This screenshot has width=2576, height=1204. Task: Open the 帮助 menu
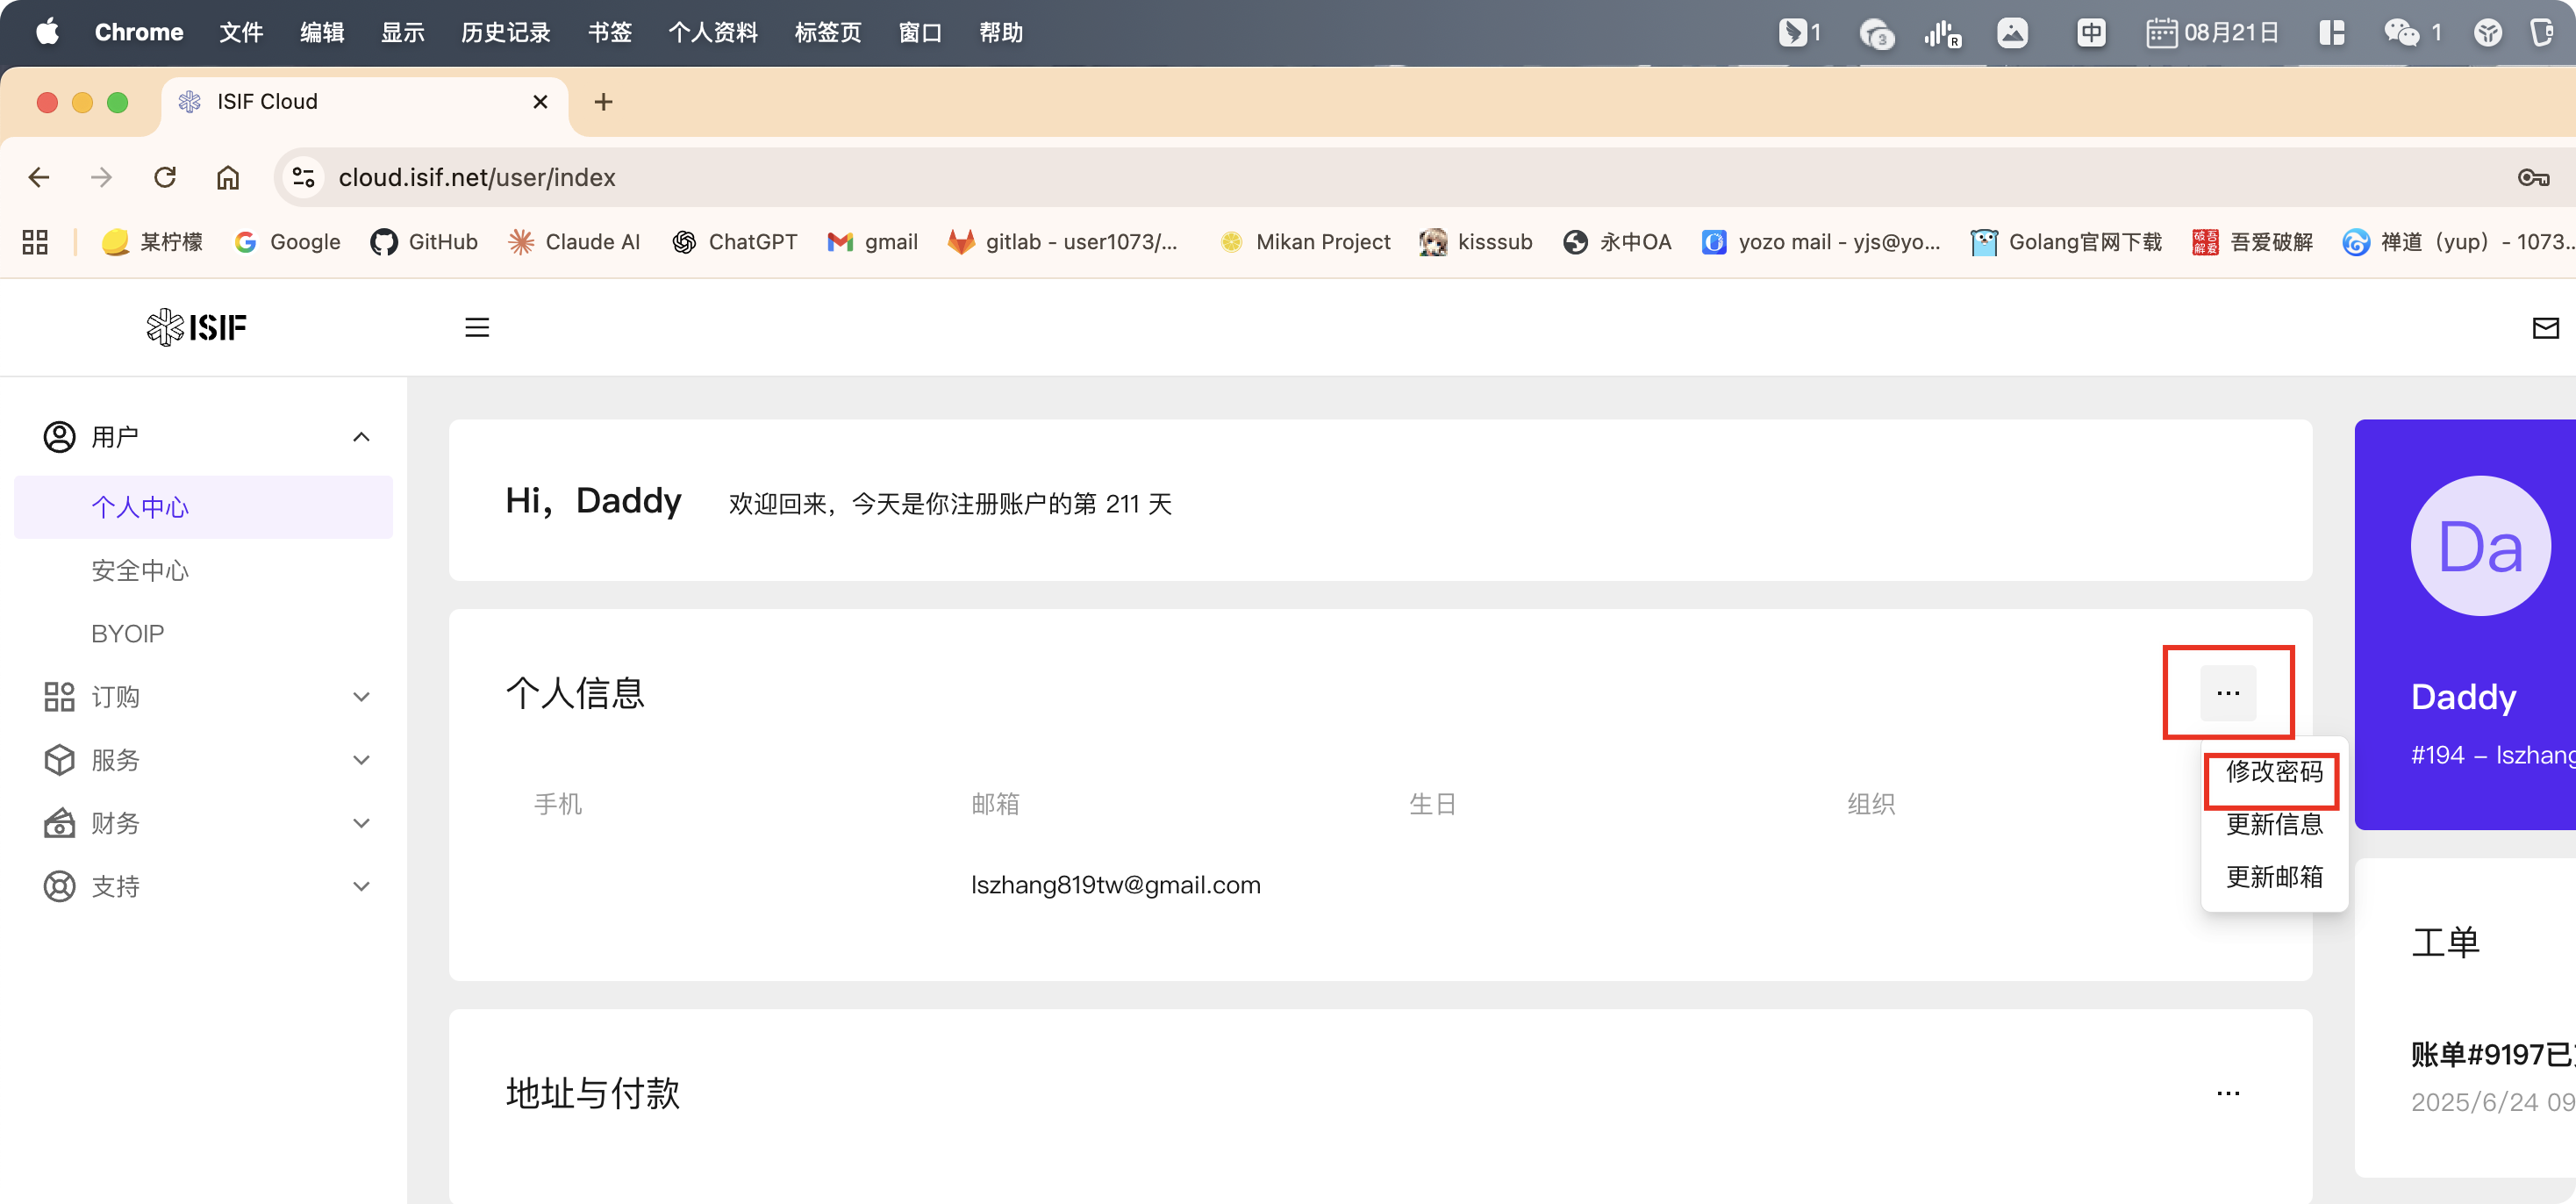[1001, 32]
